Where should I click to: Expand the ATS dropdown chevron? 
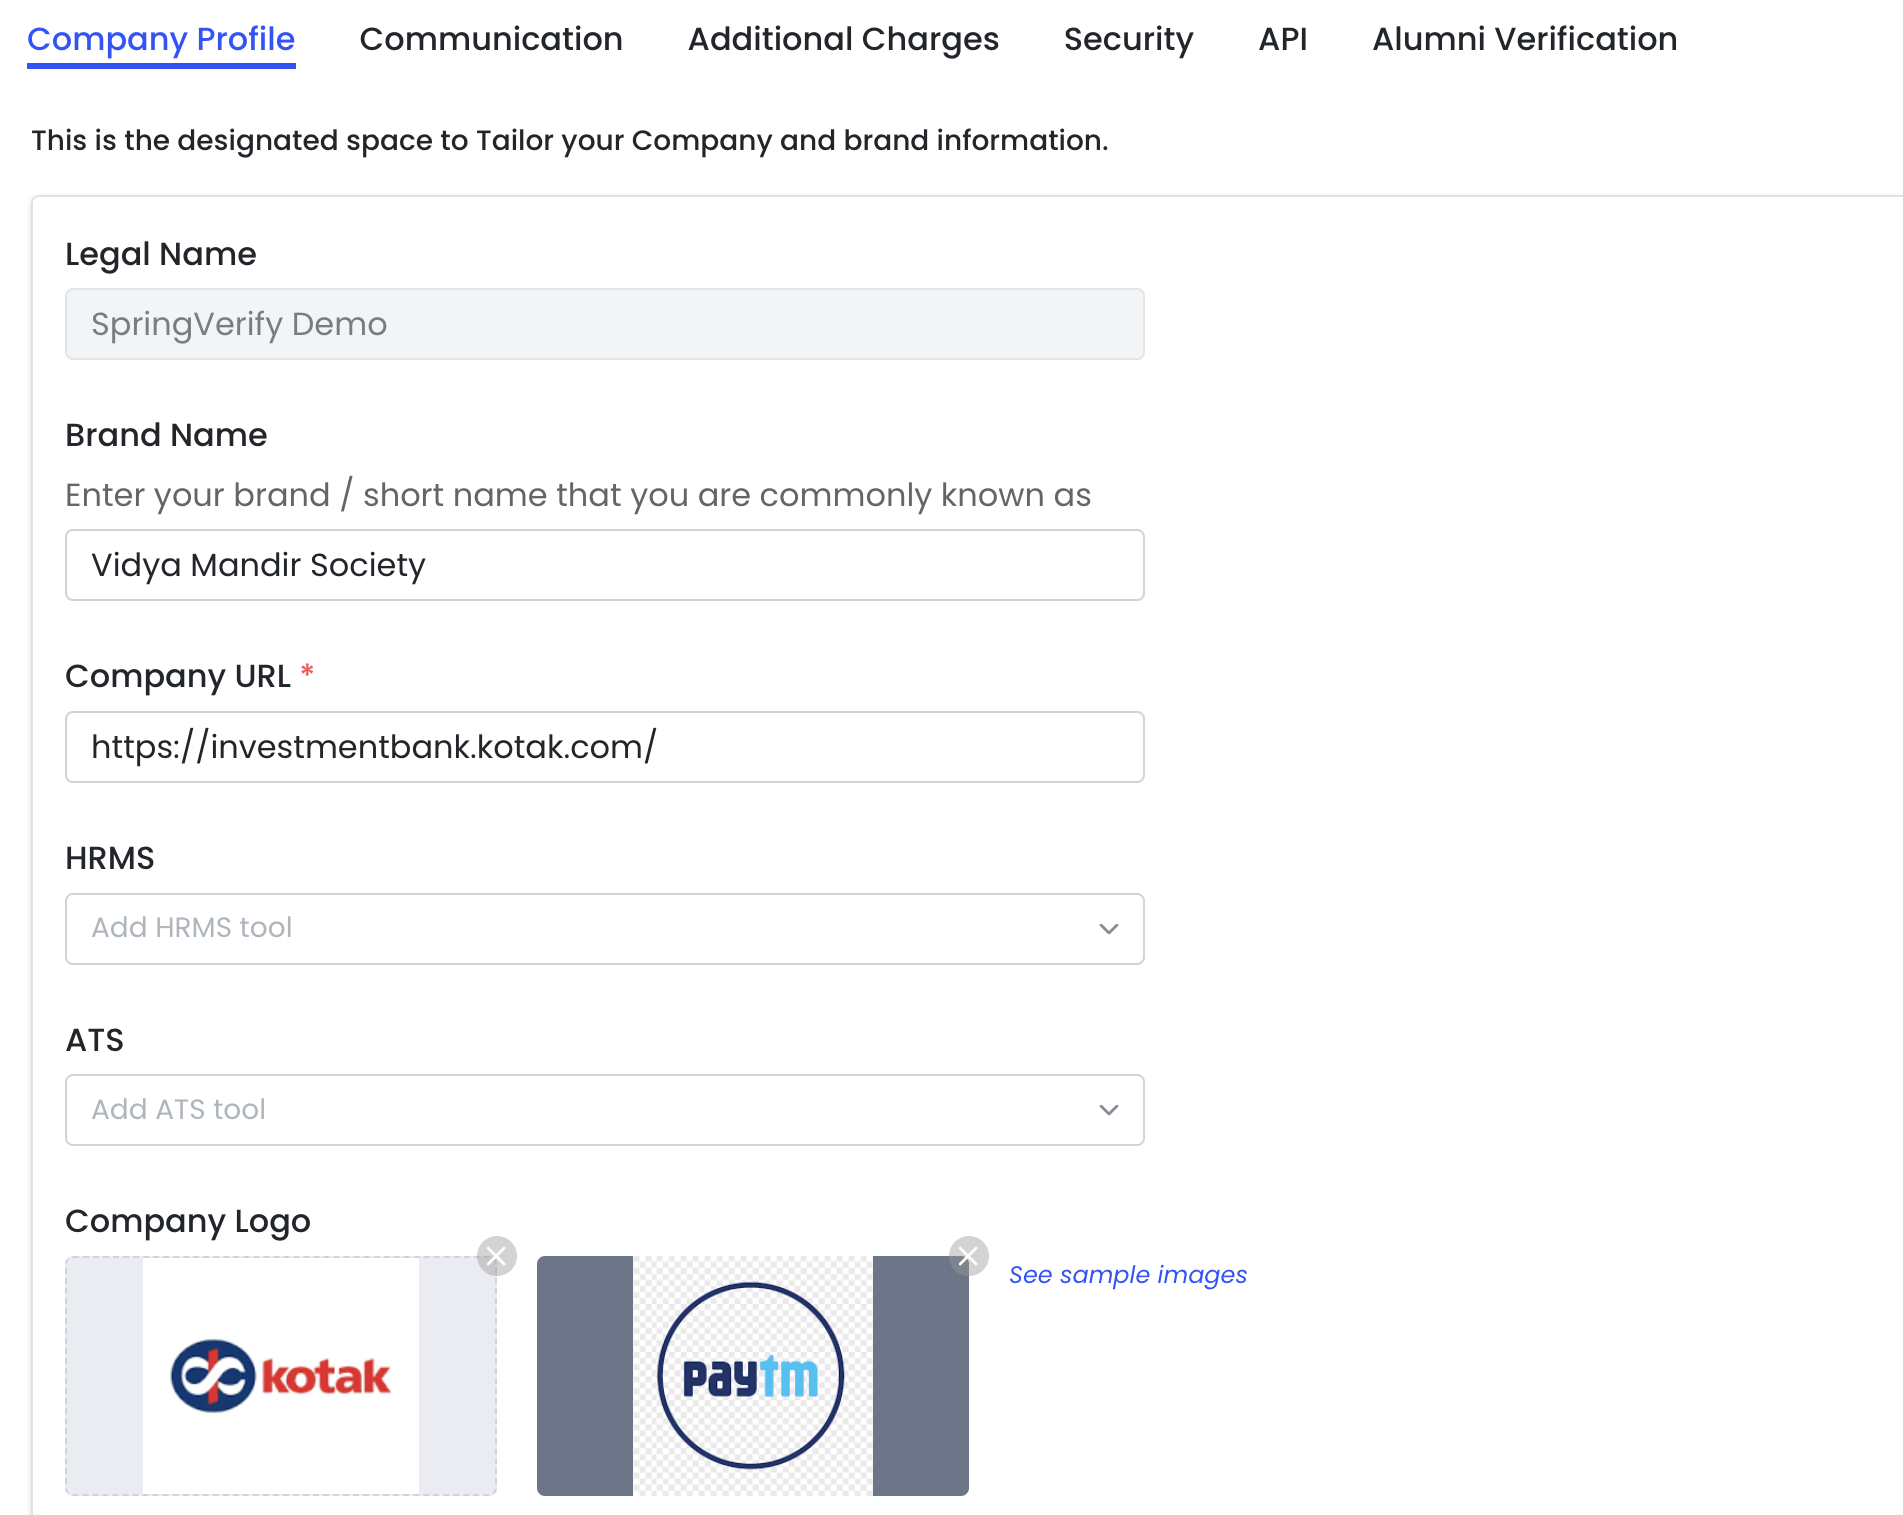coord(1108,1110)
